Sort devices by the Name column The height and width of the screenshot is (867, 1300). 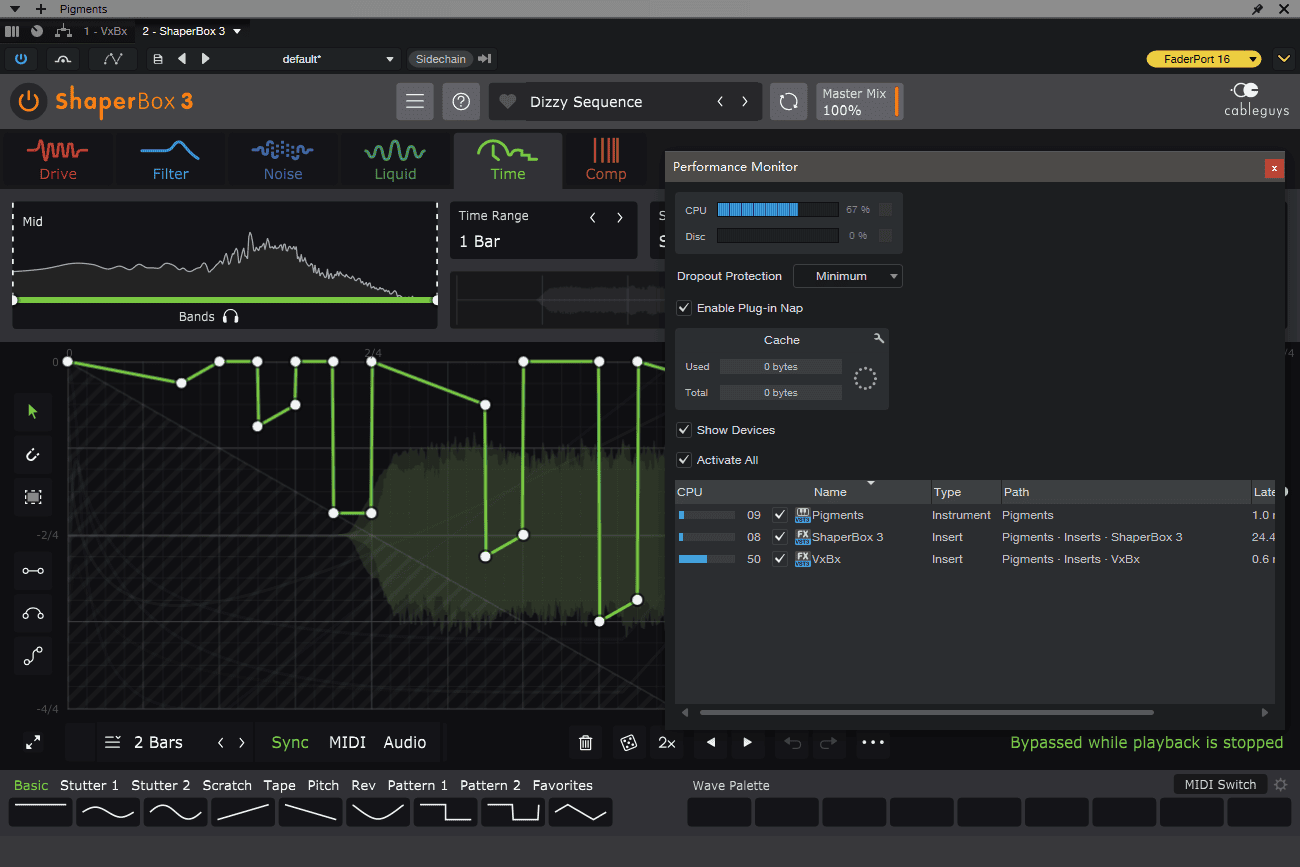(830, 492)
